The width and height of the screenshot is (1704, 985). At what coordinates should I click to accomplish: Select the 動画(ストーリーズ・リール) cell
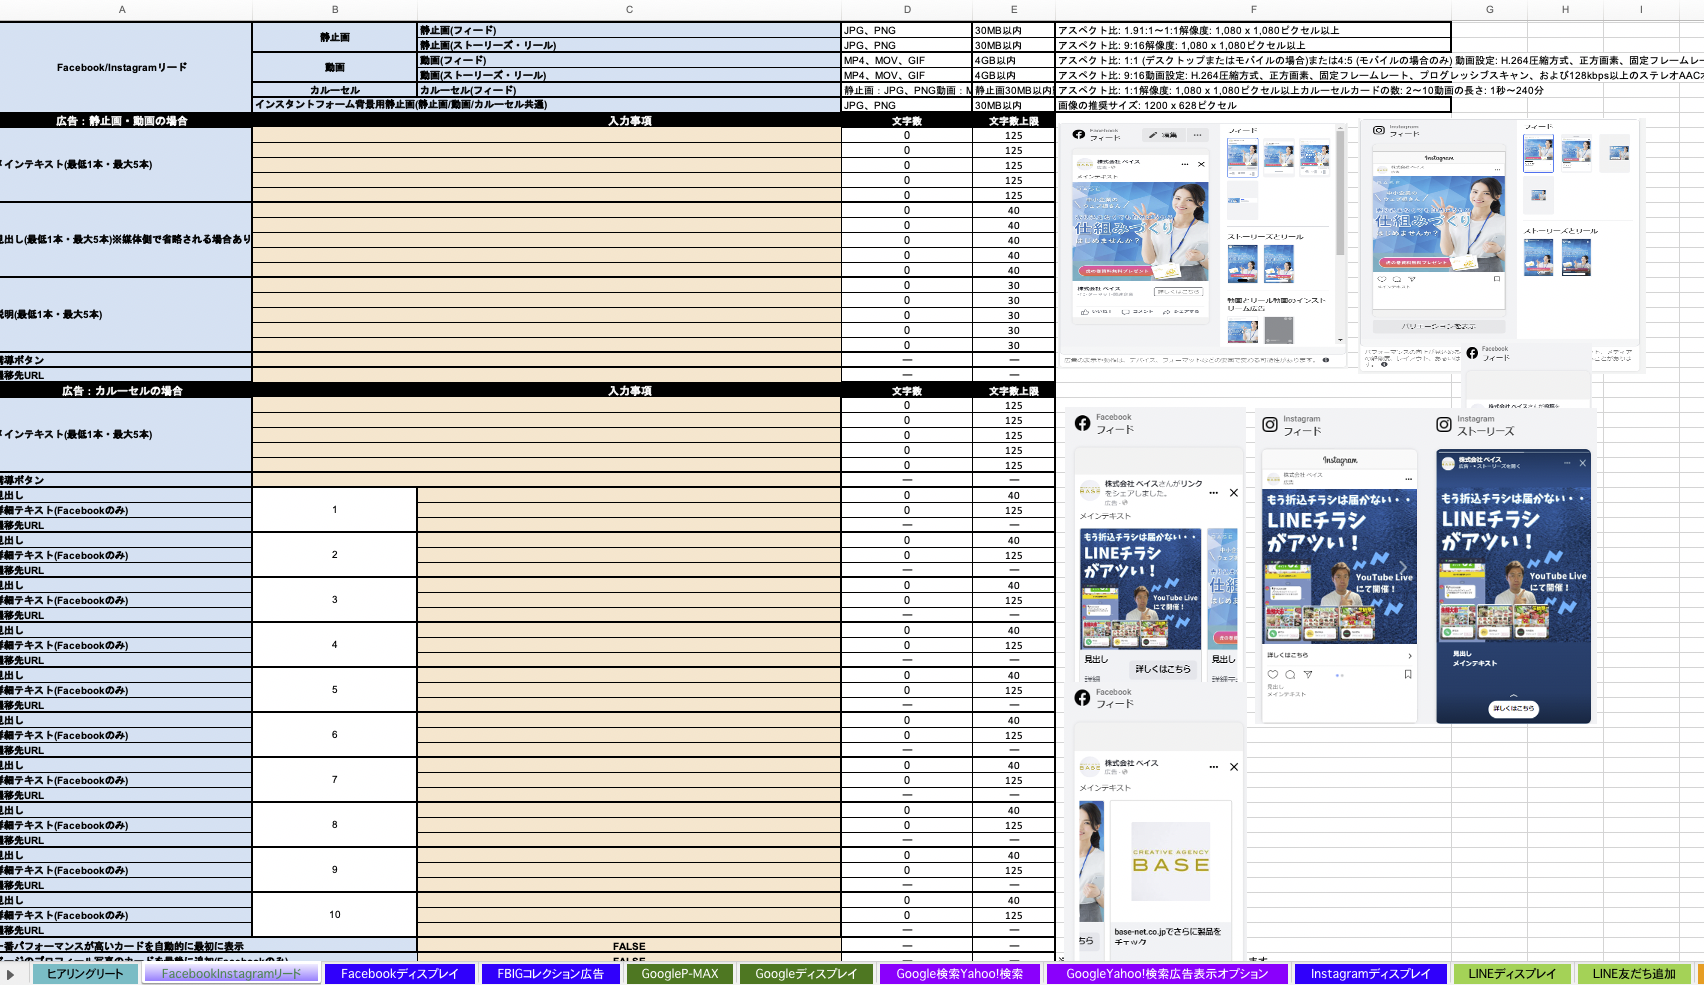[x=629, y=75]
